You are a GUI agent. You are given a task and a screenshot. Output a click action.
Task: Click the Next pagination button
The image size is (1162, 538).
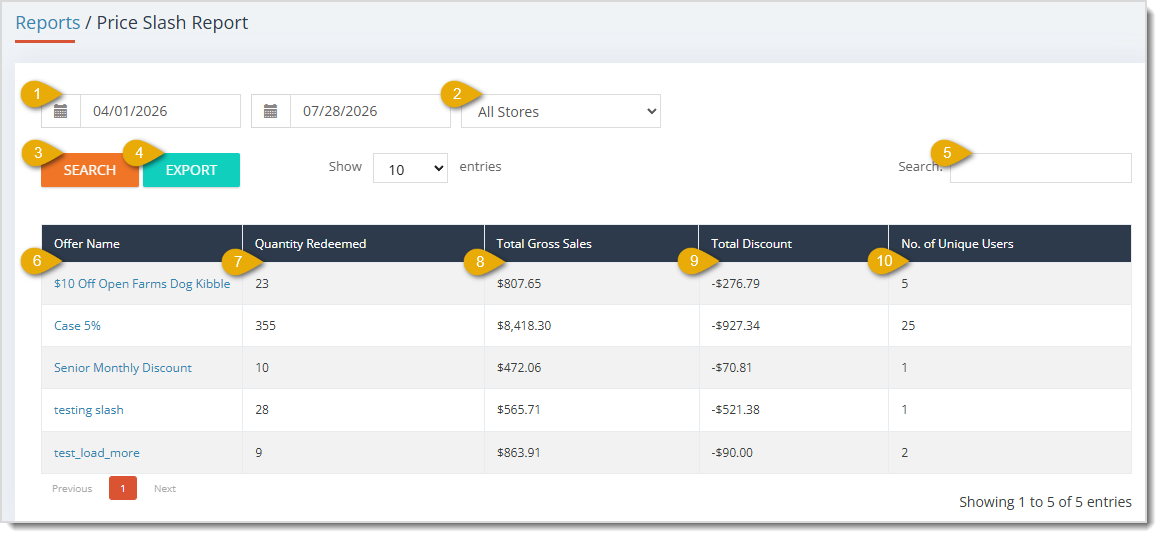(165, 488)
